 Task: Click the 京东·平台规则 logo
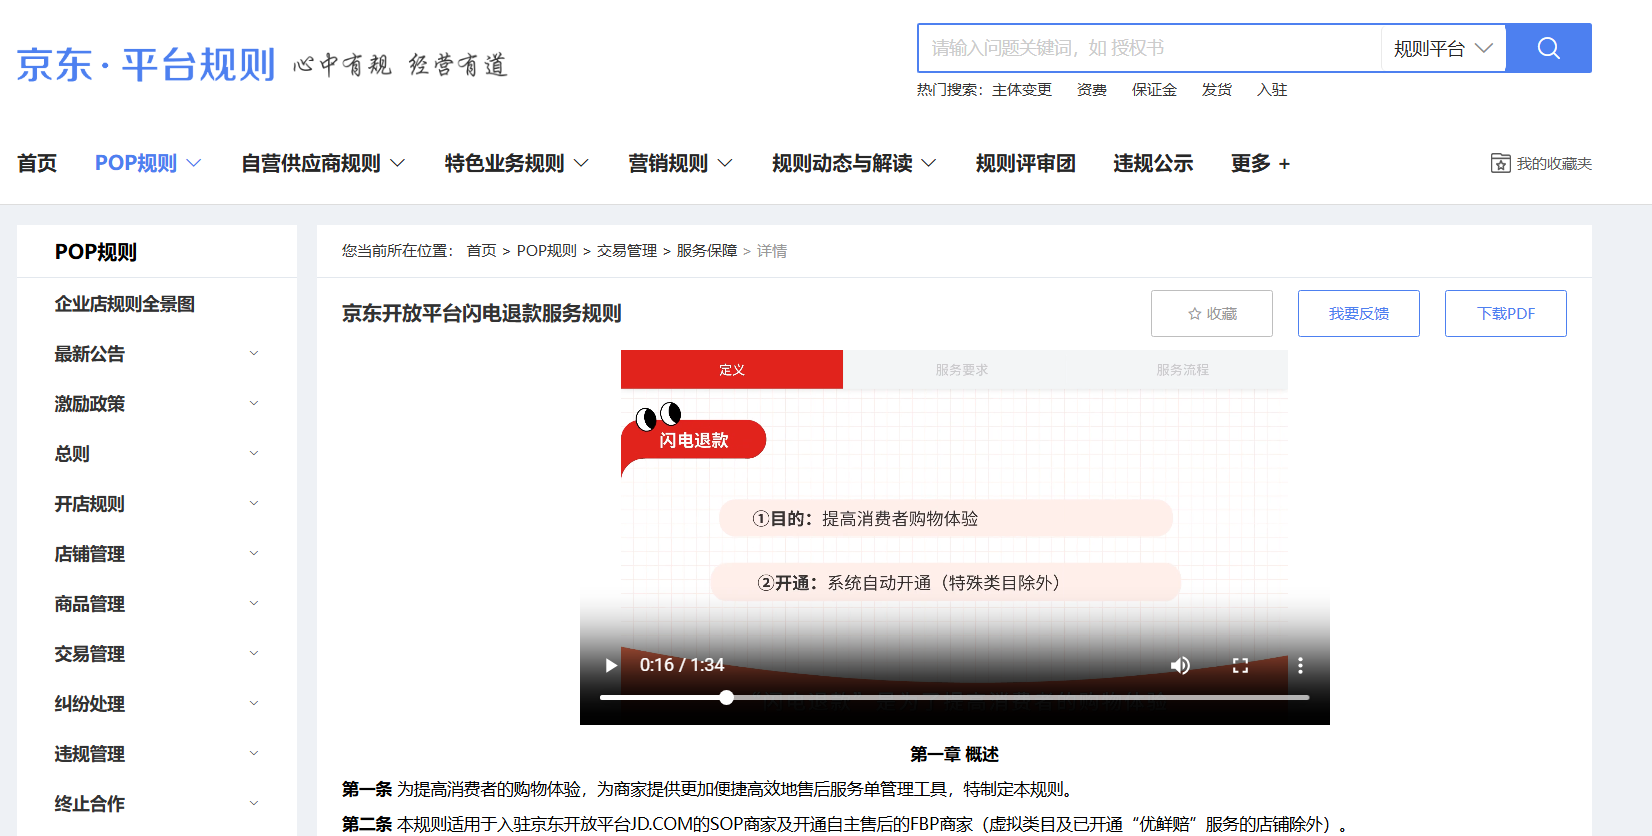[146, 65]
